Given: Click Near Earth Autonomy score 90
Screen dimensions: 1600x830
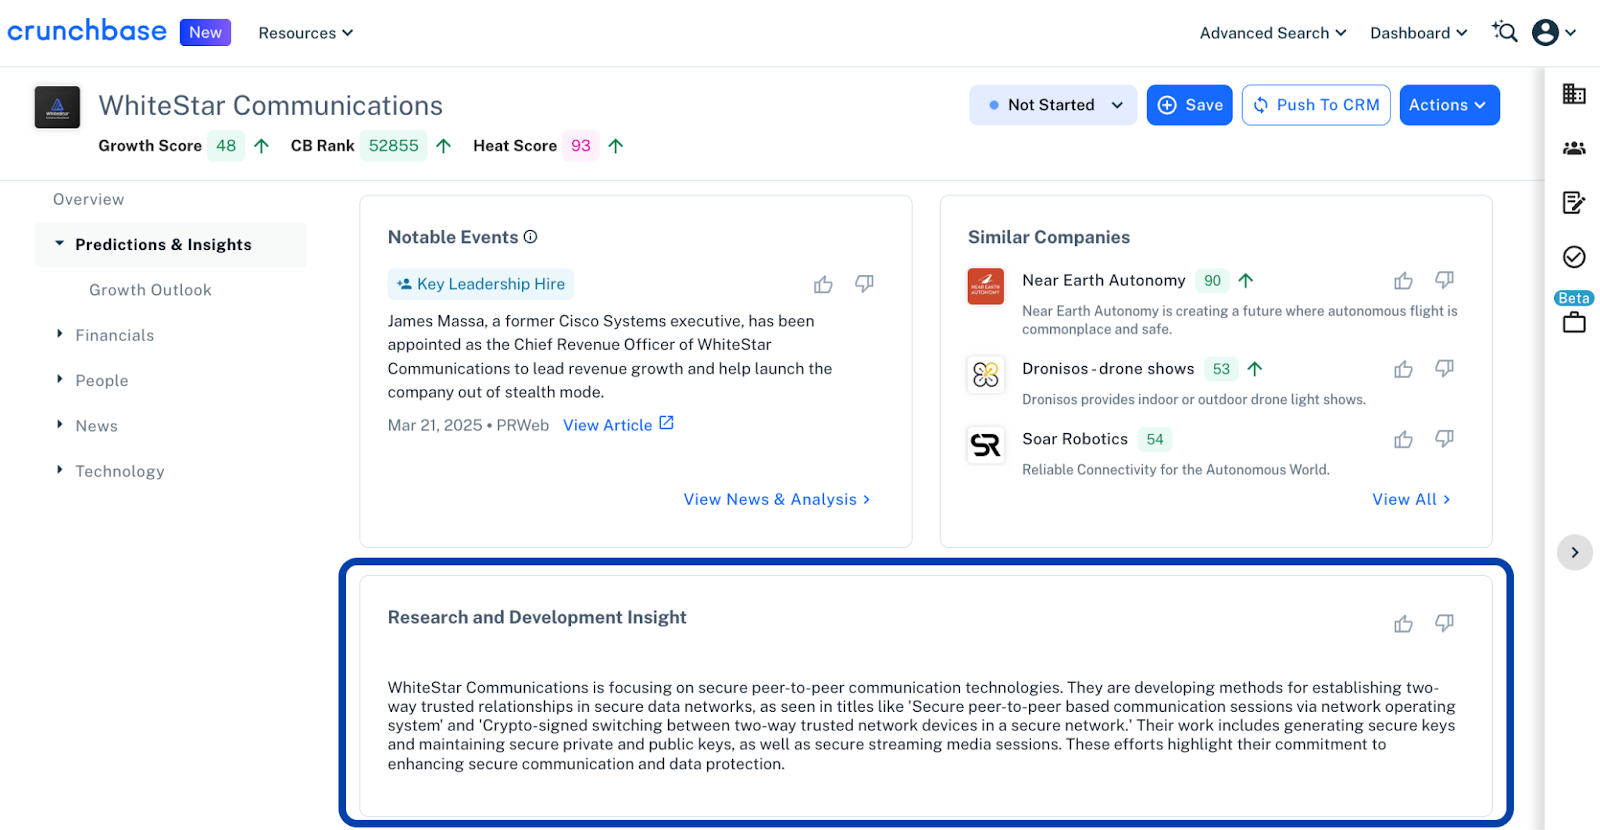Looking at the screenshot, I should point(1212,281).
